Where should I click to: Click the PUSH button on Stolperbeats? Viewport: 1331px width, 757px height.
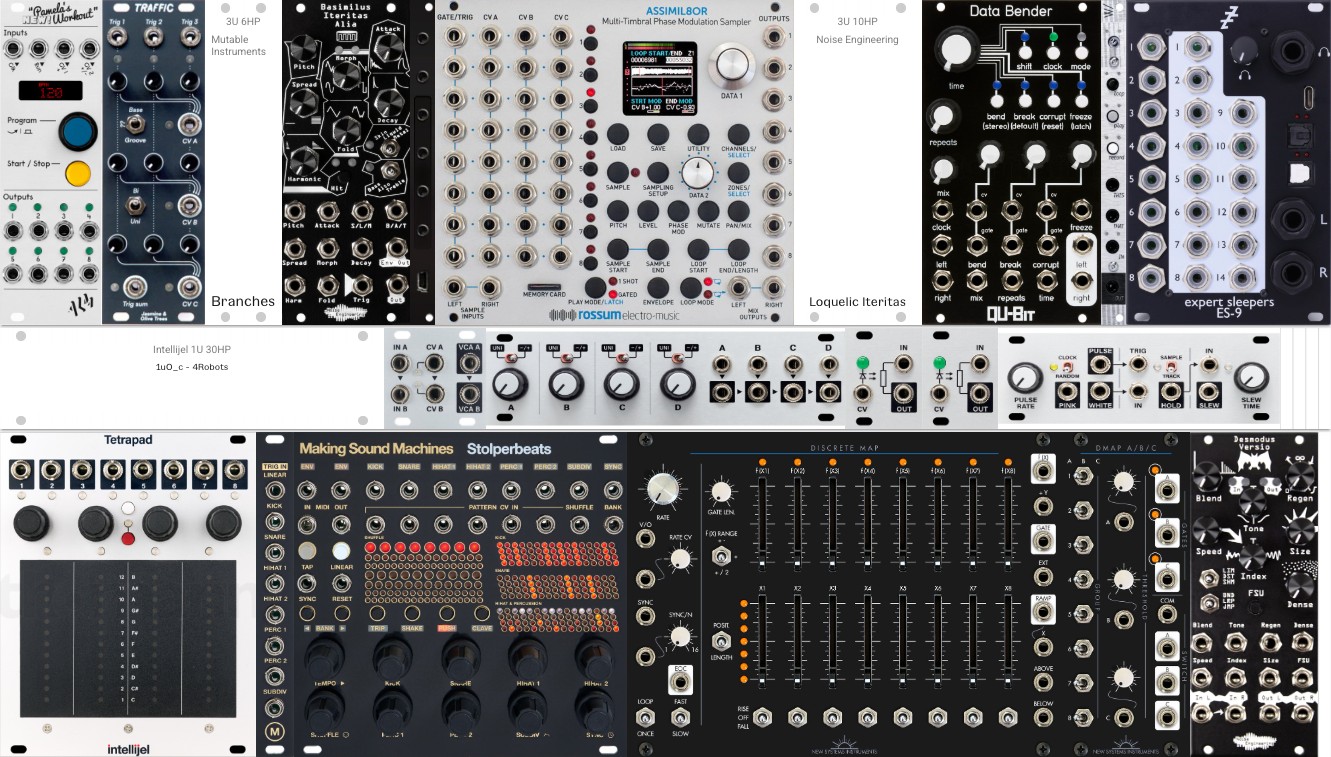click(x=449, y=614)
